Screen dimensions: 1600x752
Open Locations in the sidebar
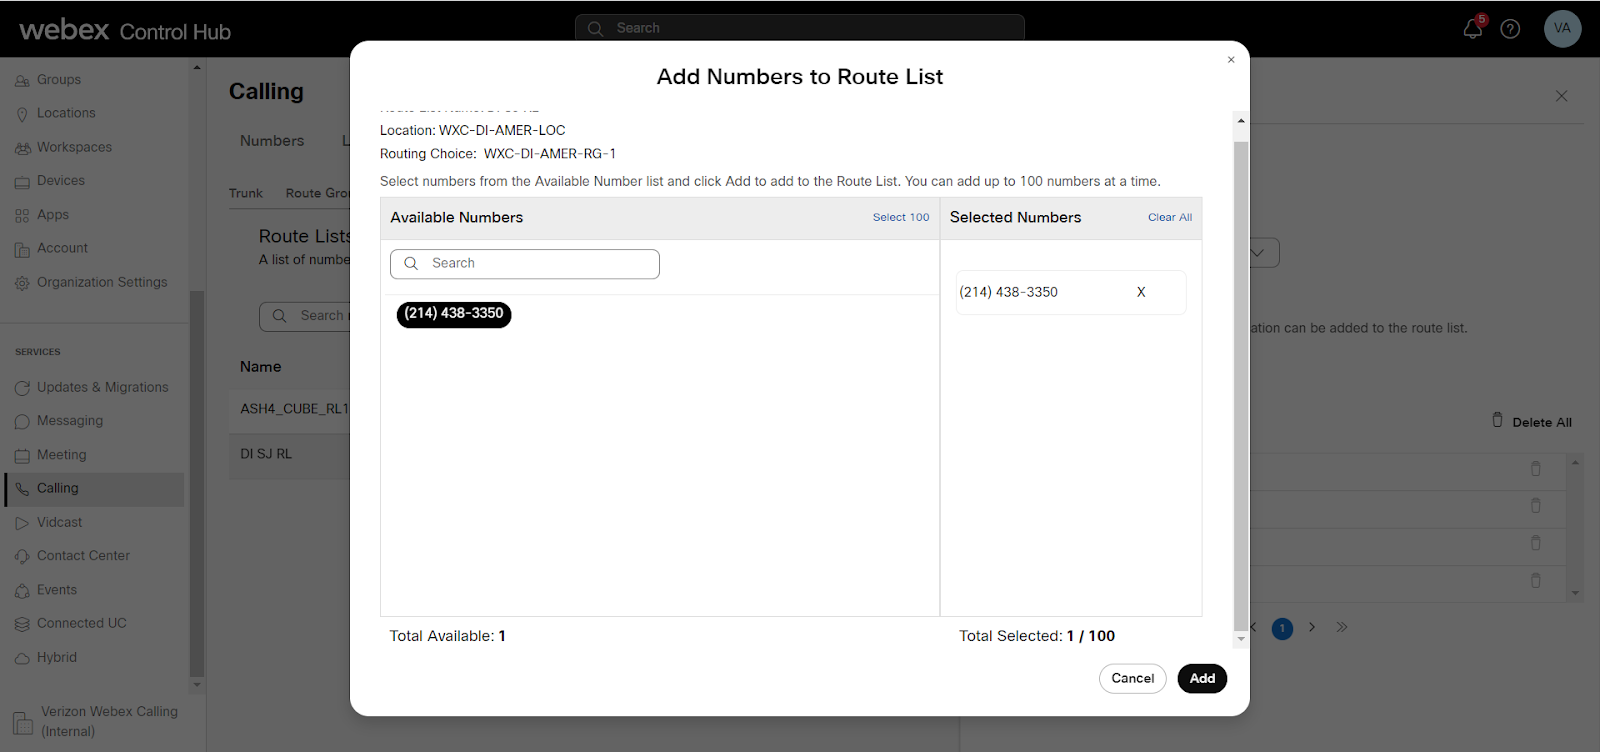66,114
